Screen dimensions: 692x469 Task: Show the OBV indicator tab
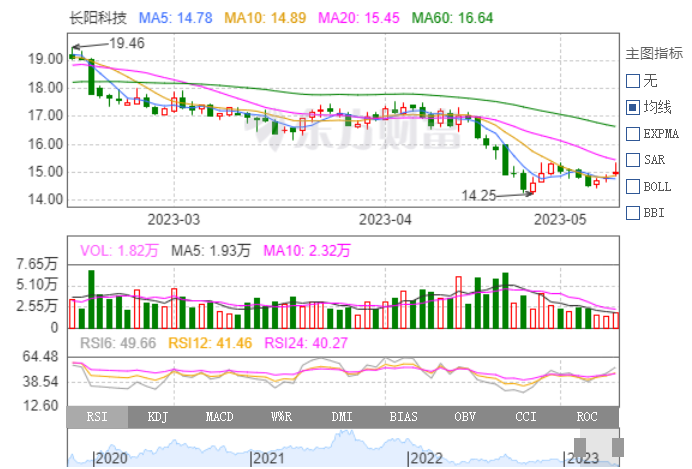465,417
